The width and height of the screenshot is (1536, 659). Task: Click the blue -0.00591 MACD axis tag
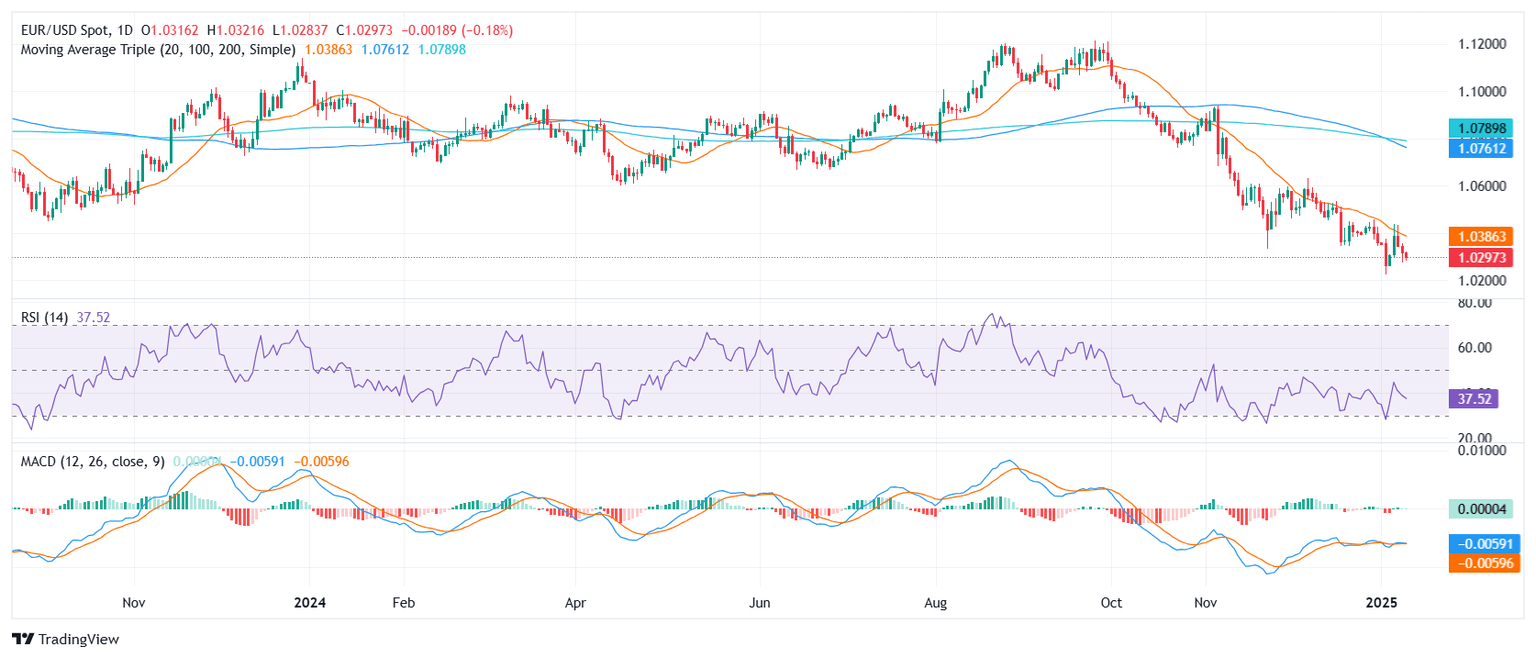pyautogui.click(x=1482, y=544)
